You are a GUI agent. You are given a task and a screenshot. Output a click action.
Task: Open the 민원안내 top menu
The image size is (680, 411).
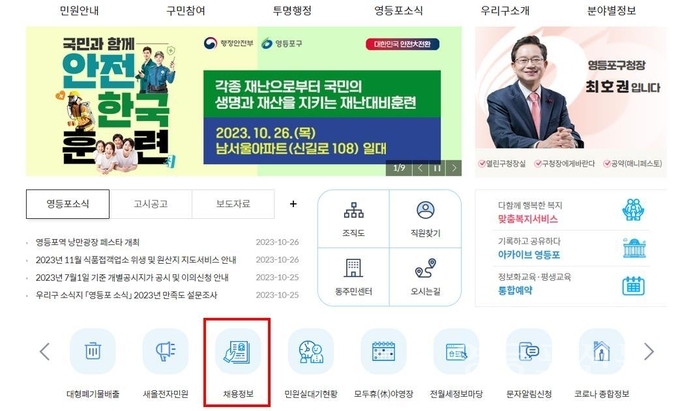[79, 10]
